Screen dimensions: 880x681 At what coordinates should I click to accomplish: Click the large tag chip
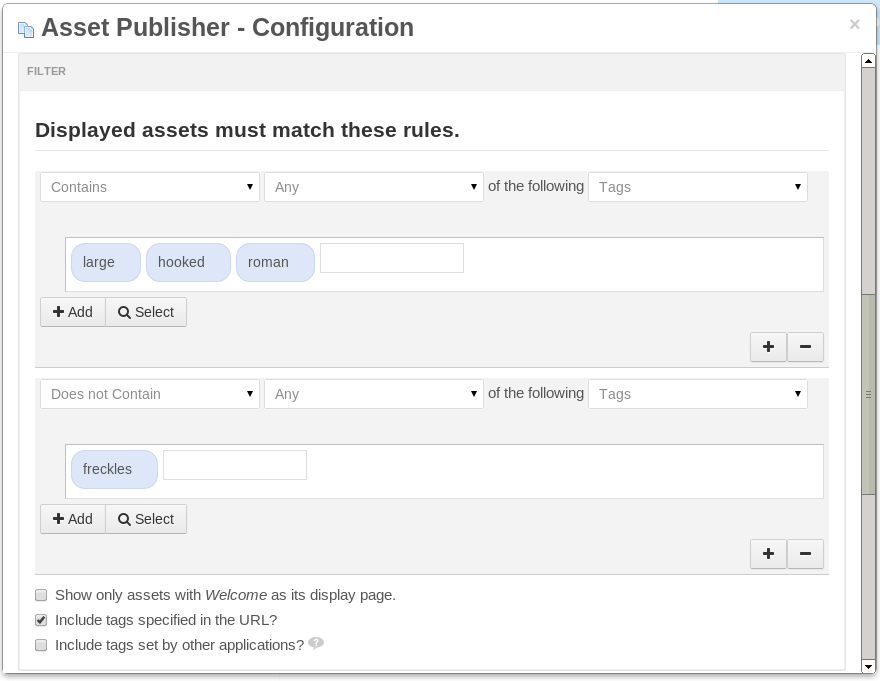(106, 262)
